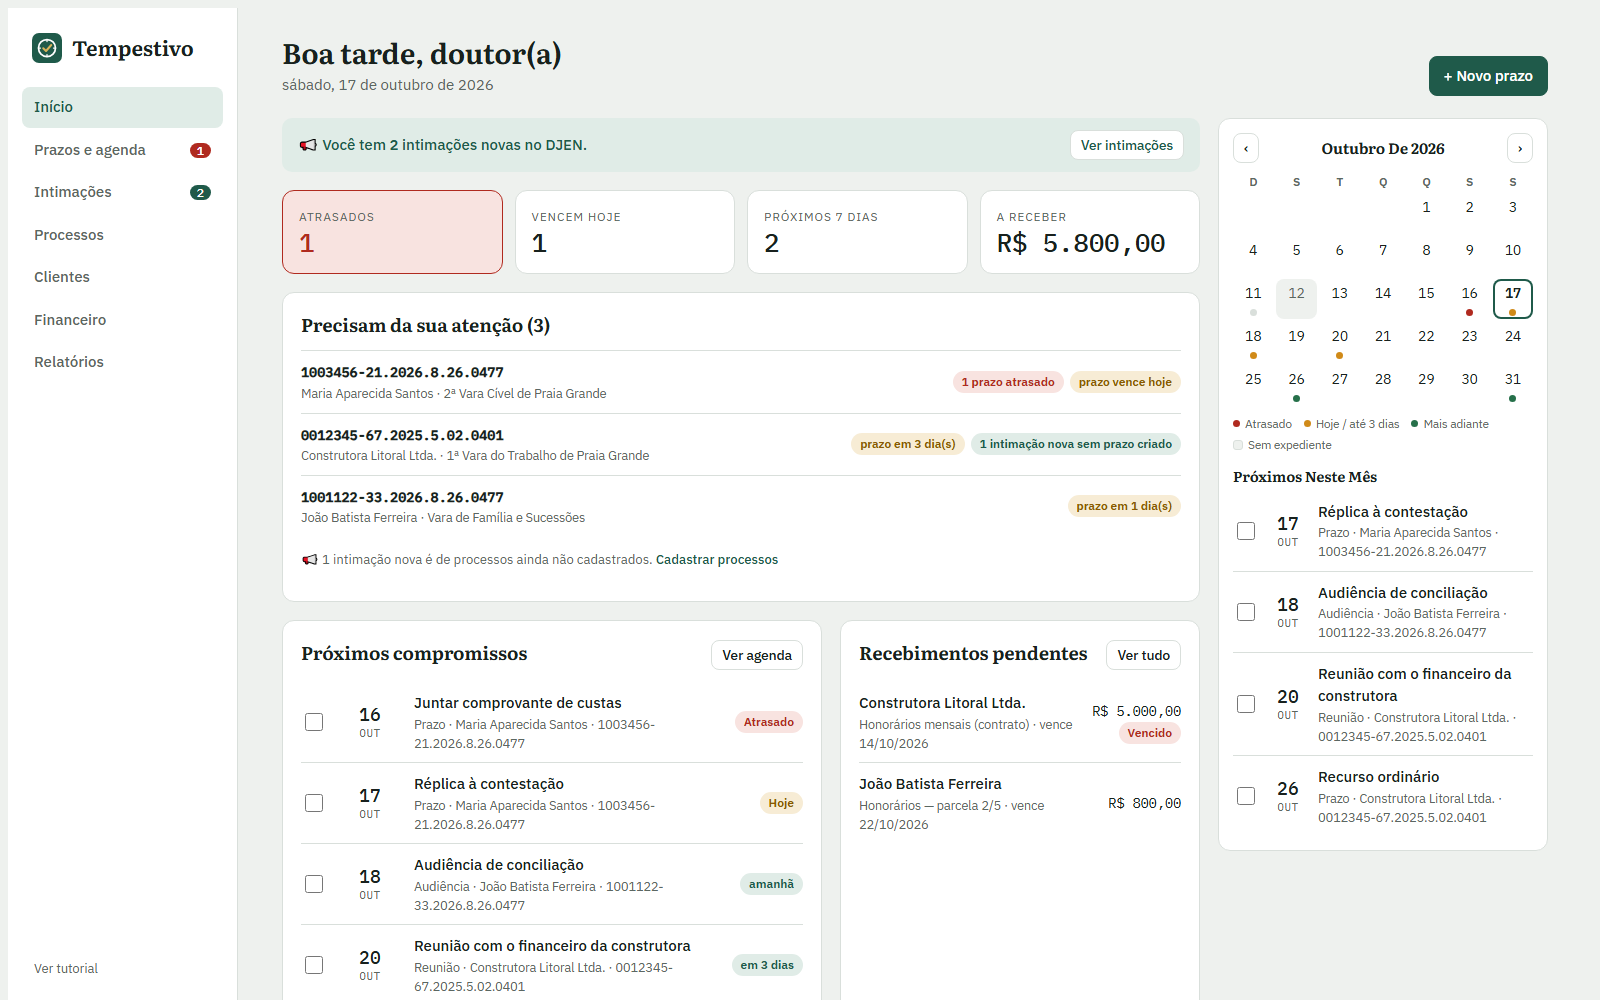Open João Batista Ferreira pending receivable

[x=1020, y=804]
